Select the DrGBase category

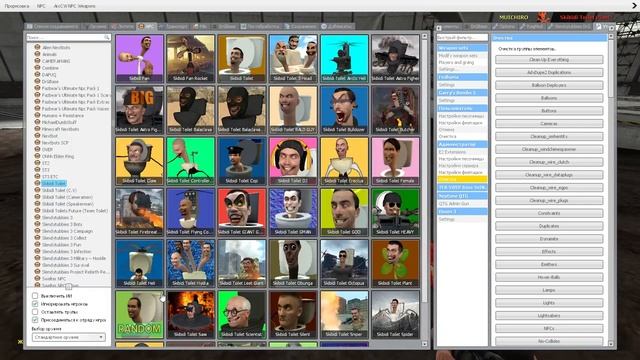[x=50, y=81]
